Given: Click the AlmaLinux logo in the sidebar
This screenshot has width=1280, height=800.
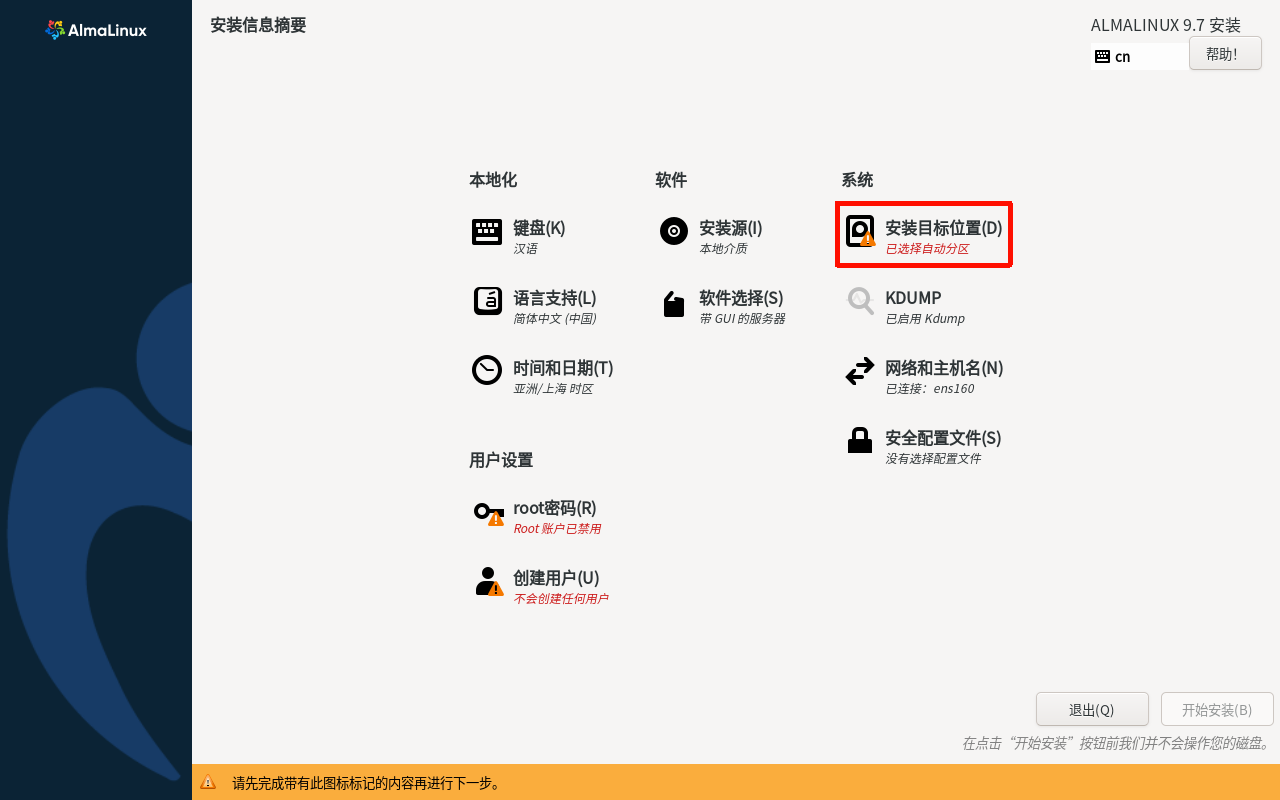Looking at the screenshot, I should [96, 30].
